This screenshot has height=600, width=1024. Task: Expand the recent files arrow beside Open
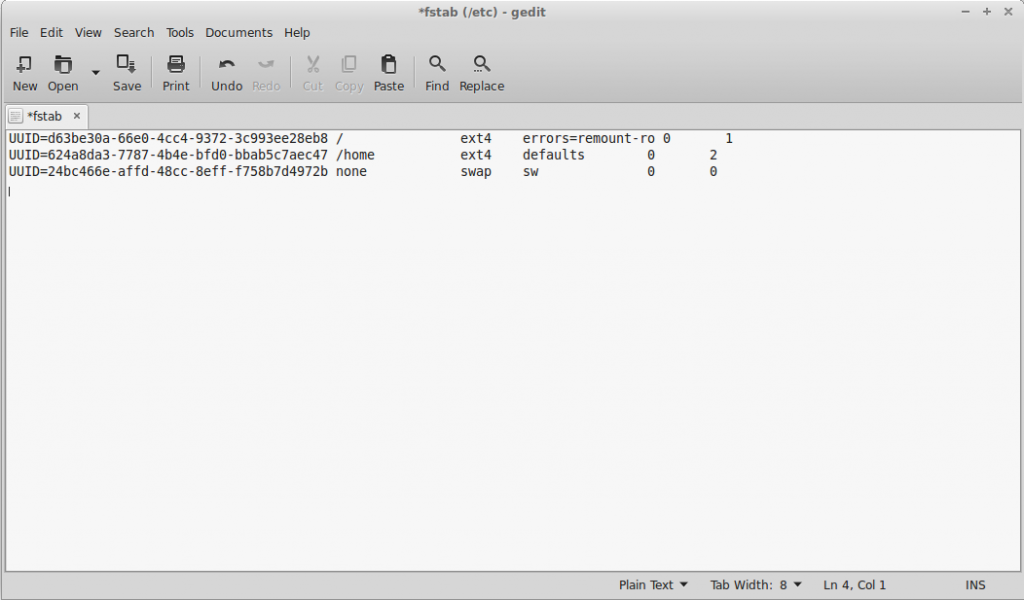[95, 72]
